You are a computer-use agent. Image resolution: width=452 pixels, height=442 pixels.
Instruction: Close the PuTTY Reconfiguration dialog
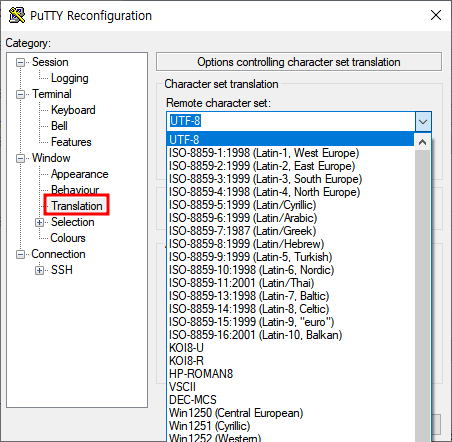[436, 15]
